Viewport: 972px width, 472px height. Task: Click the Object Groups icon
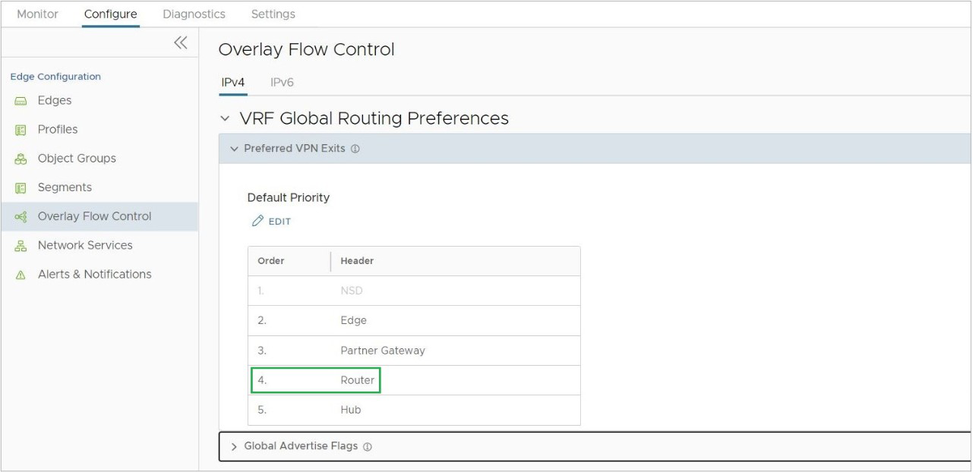[x=20, y=159]
